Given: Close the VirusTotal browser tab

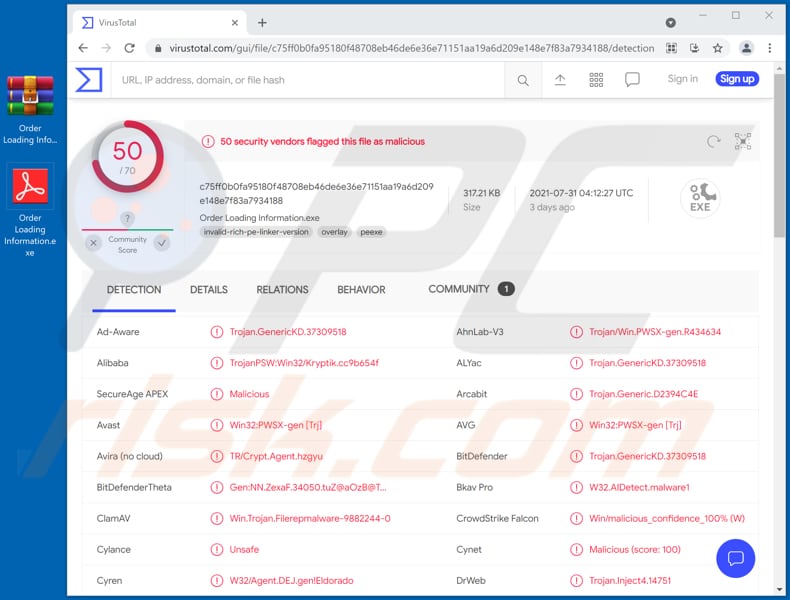Looking at the screenshot, I should click(x=235, y=23).
